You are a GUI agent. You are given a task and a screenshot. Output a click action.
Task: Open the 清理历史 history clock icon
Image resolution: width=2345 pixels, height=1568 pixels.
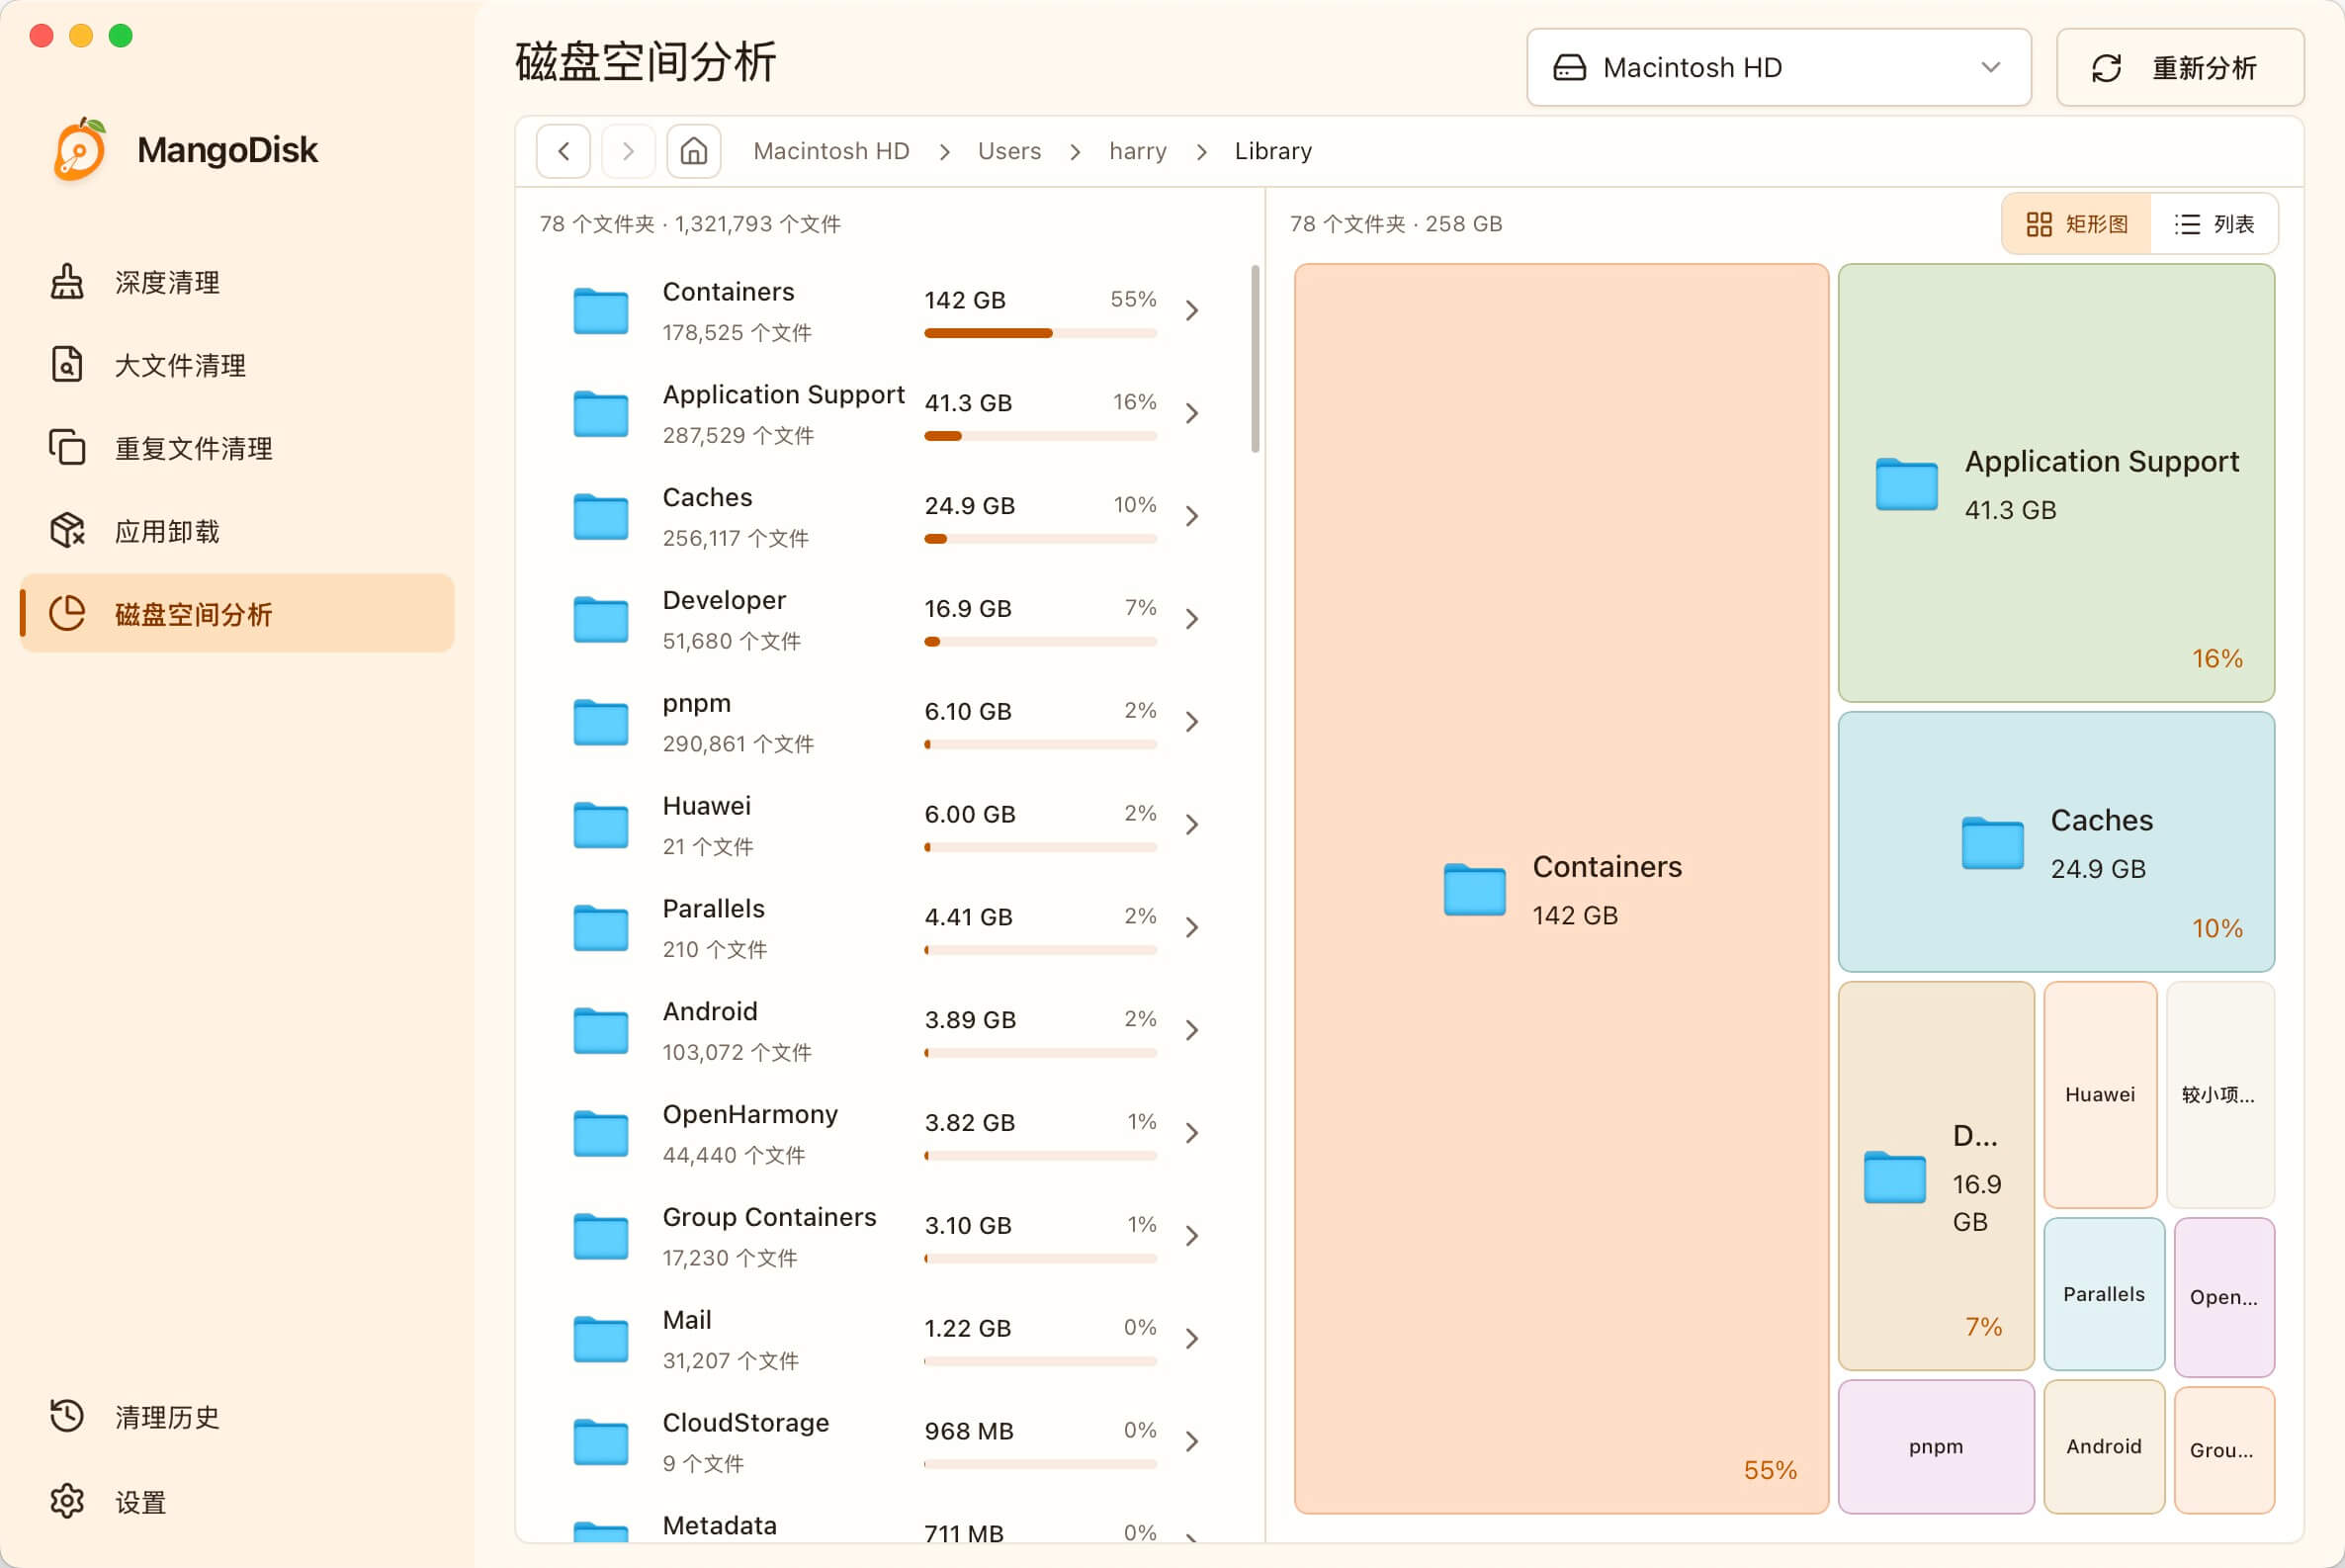pyautogui.click(x=67, y=1416)
